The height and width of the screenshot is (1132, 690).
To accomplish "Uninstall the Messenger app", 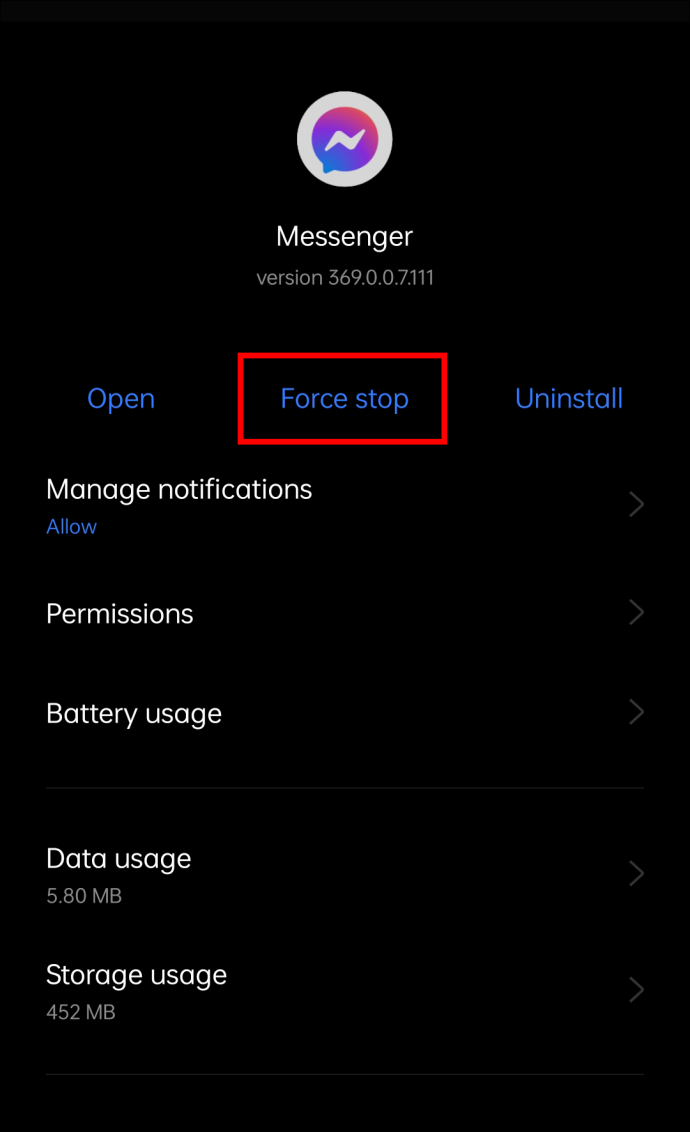I will click(569, 399).
